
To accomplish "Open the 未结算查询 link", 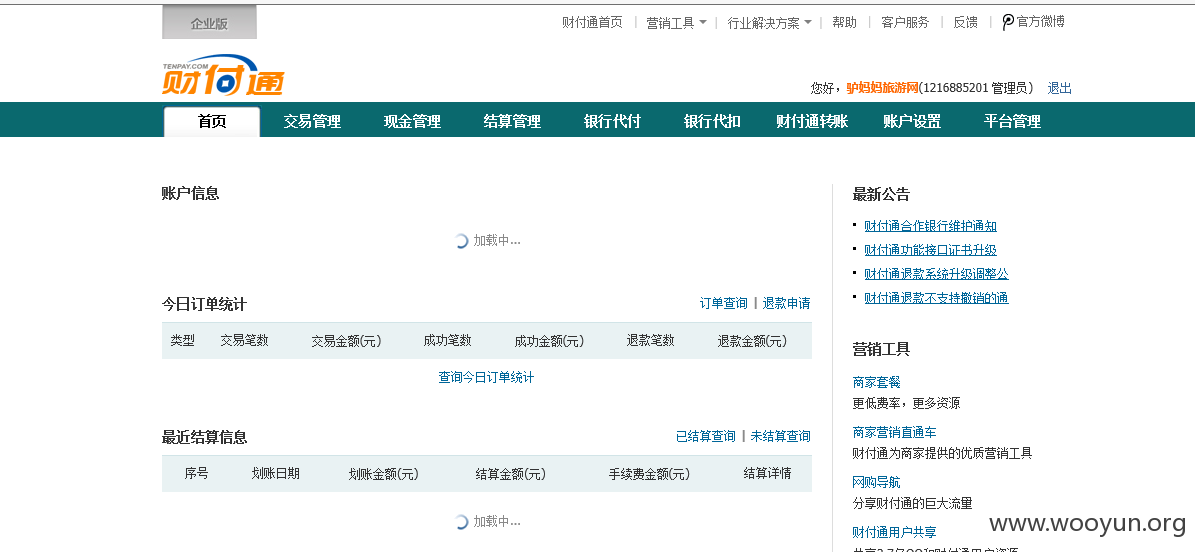I will pos(780,436).
